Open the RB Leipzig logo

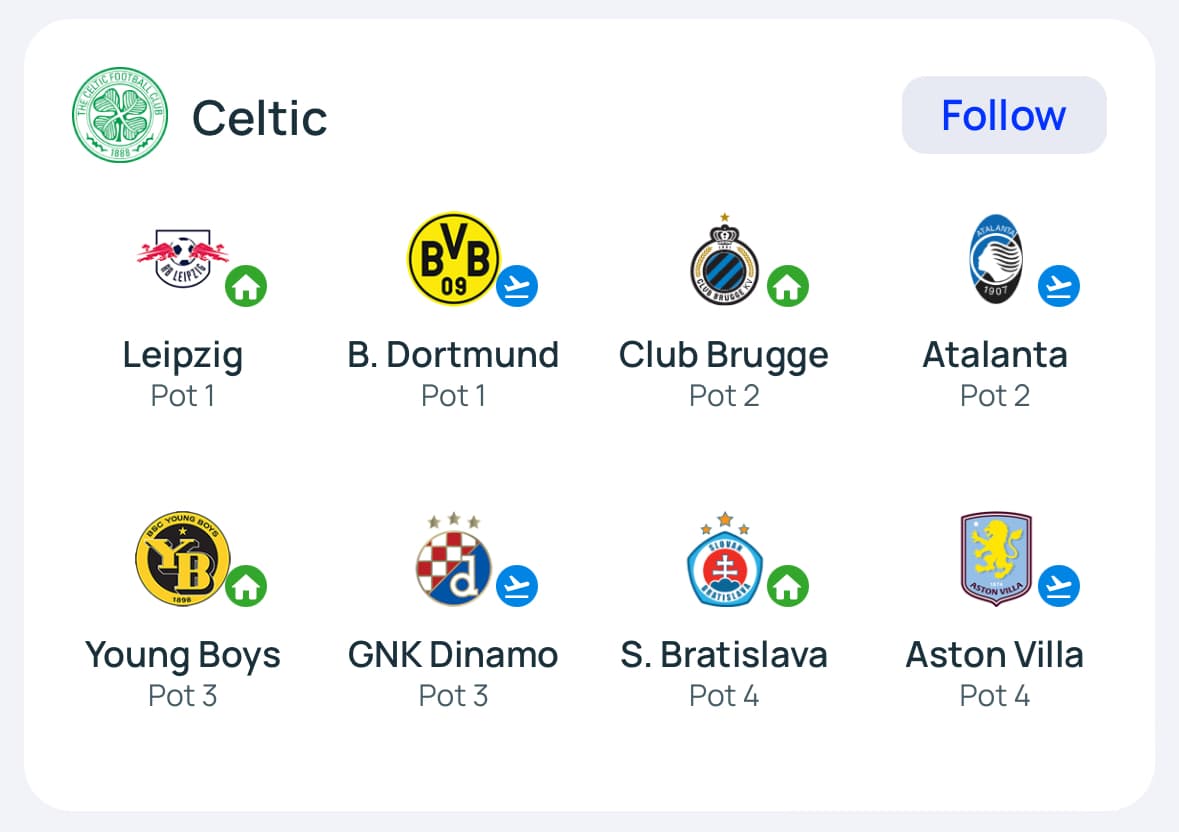(x=183, y=259)
